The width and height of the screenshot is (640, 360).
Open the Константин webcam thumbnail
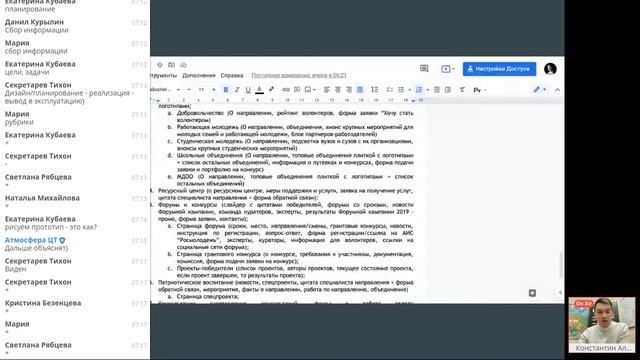(x=602, y=325)
